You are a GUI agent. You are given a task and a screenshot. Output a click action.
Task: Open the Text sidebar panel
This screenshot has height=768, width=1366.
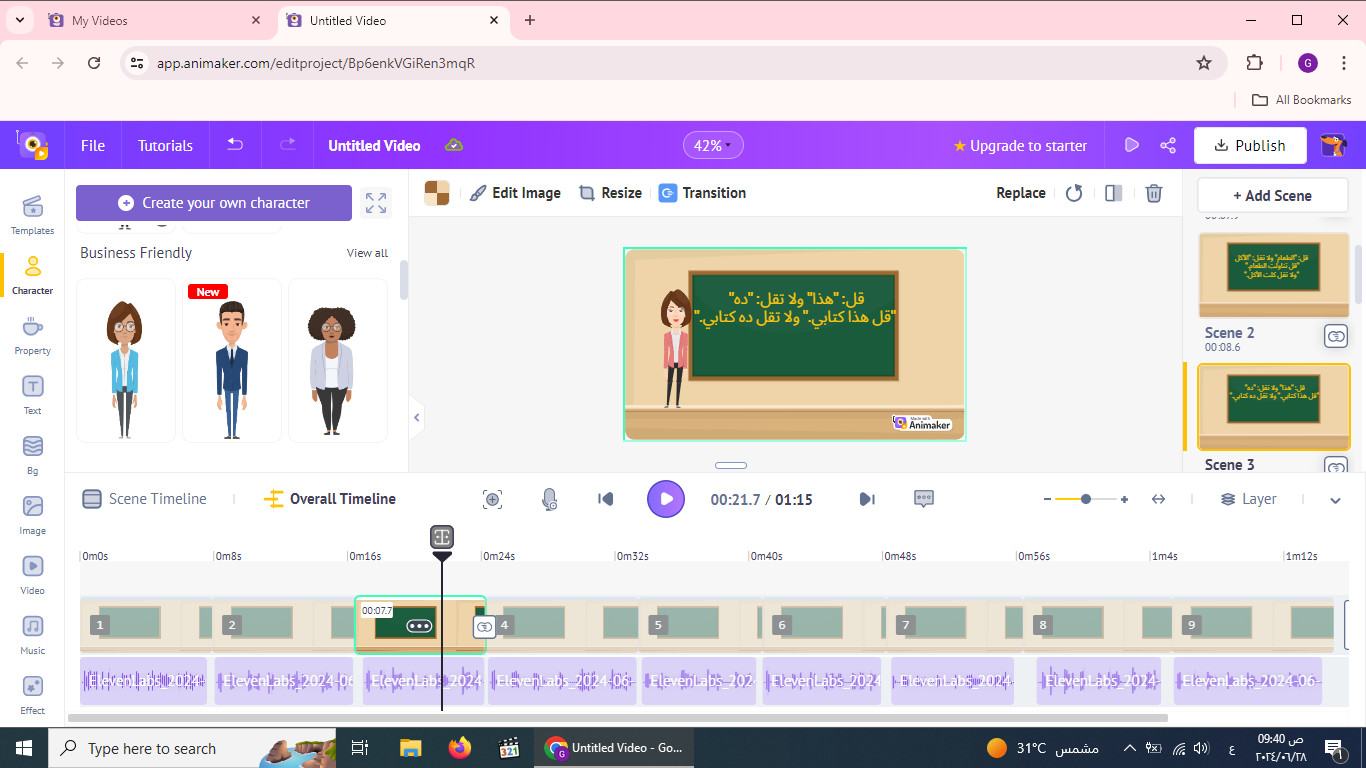coord(32,395)
